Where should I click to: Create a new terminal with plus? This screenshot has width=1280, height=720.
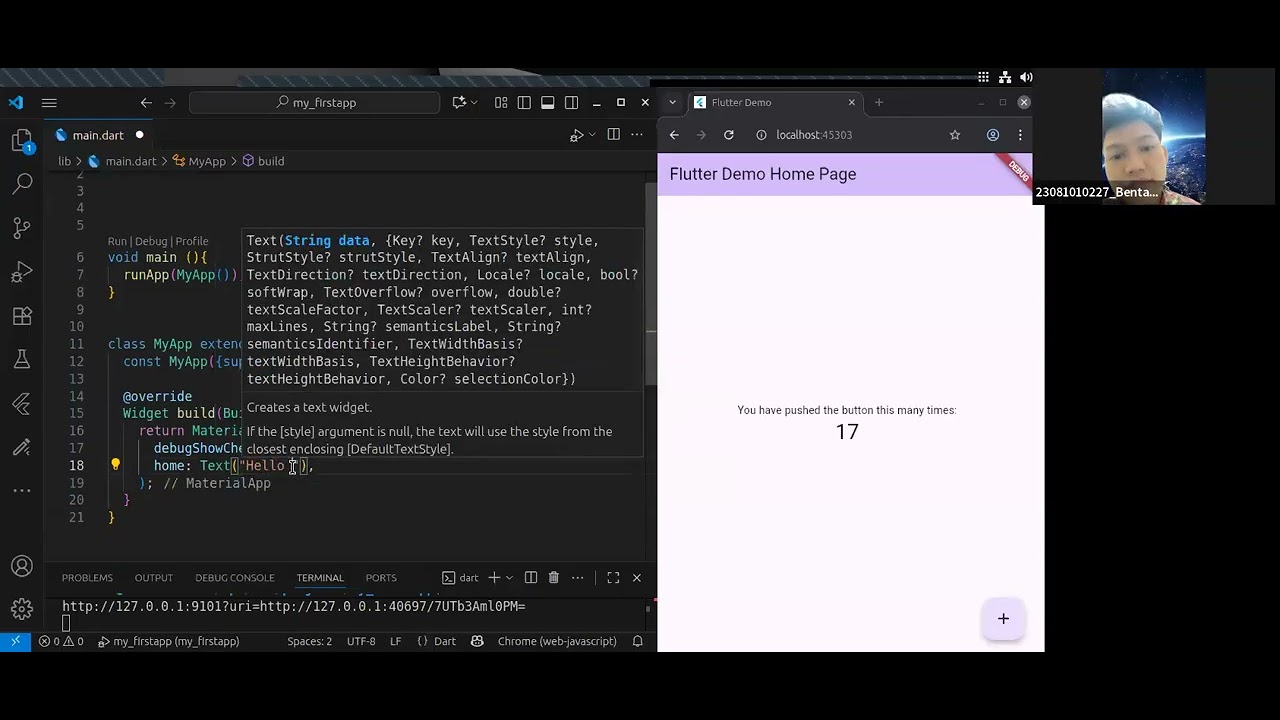(493, 578)
